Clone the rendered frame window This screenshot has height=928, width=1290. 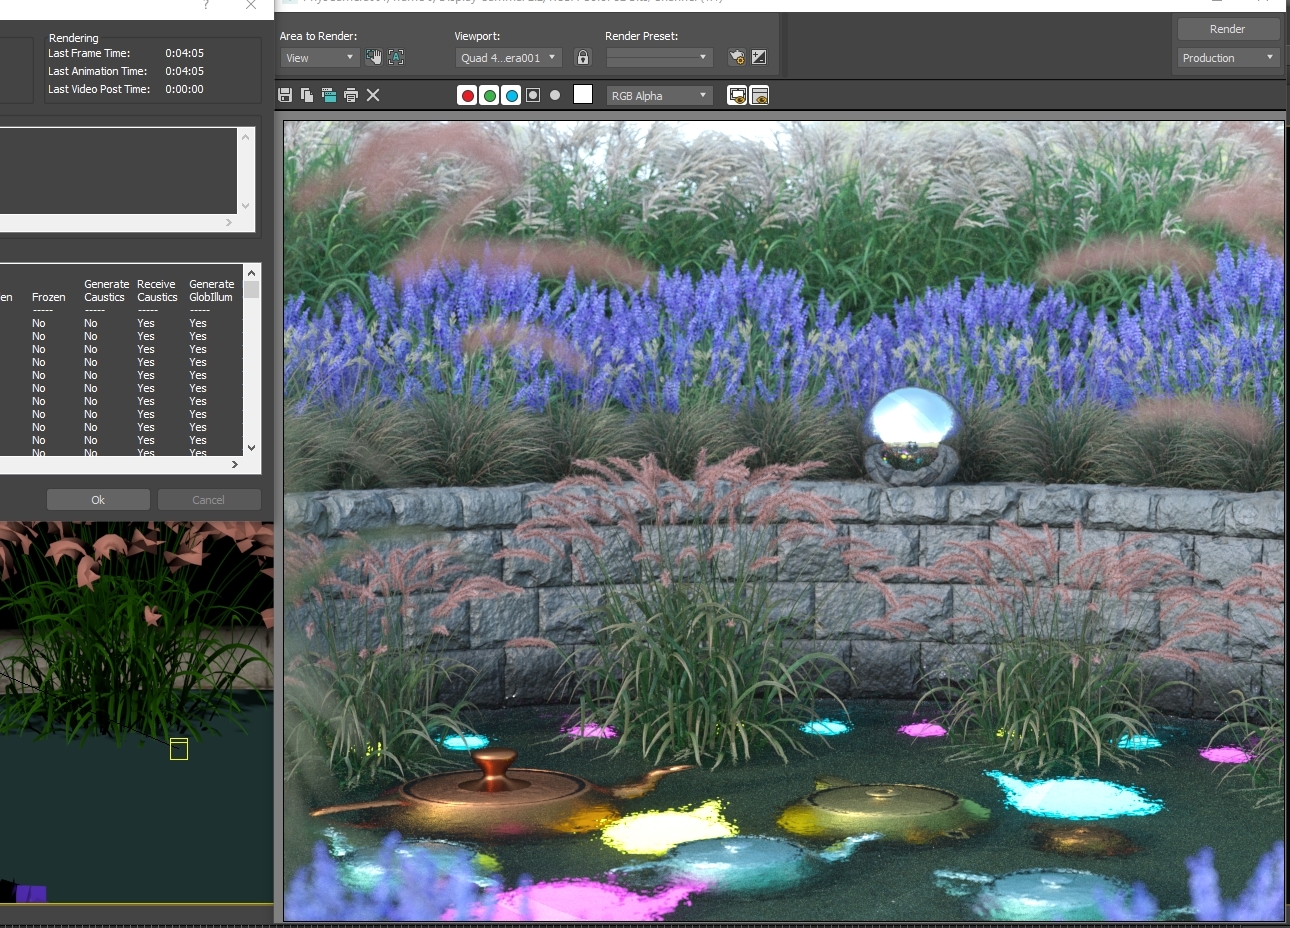[x=329, y=95]
